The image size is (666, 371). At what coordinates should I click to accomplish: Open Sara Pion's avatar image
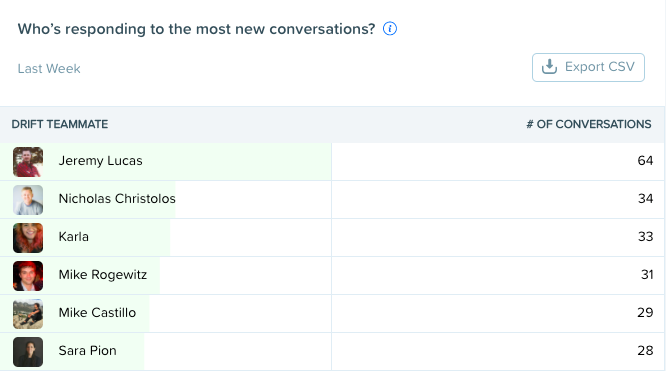(28, 352)
